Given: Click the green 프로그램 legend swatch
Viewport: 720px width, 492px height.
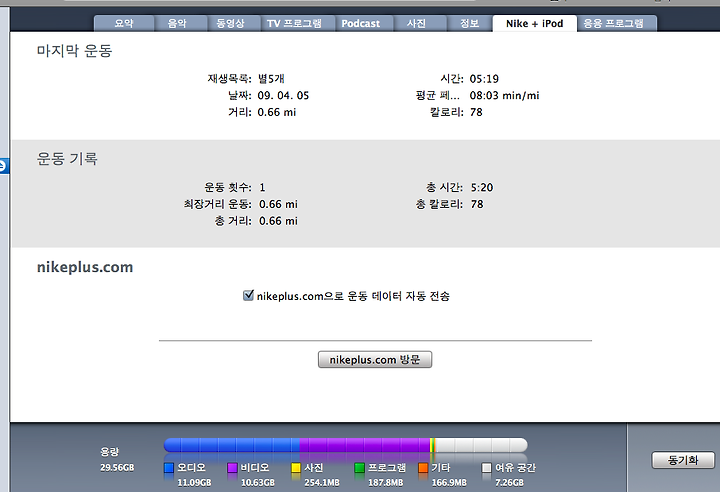Looking at the screenshot, I should click(360, 468).
